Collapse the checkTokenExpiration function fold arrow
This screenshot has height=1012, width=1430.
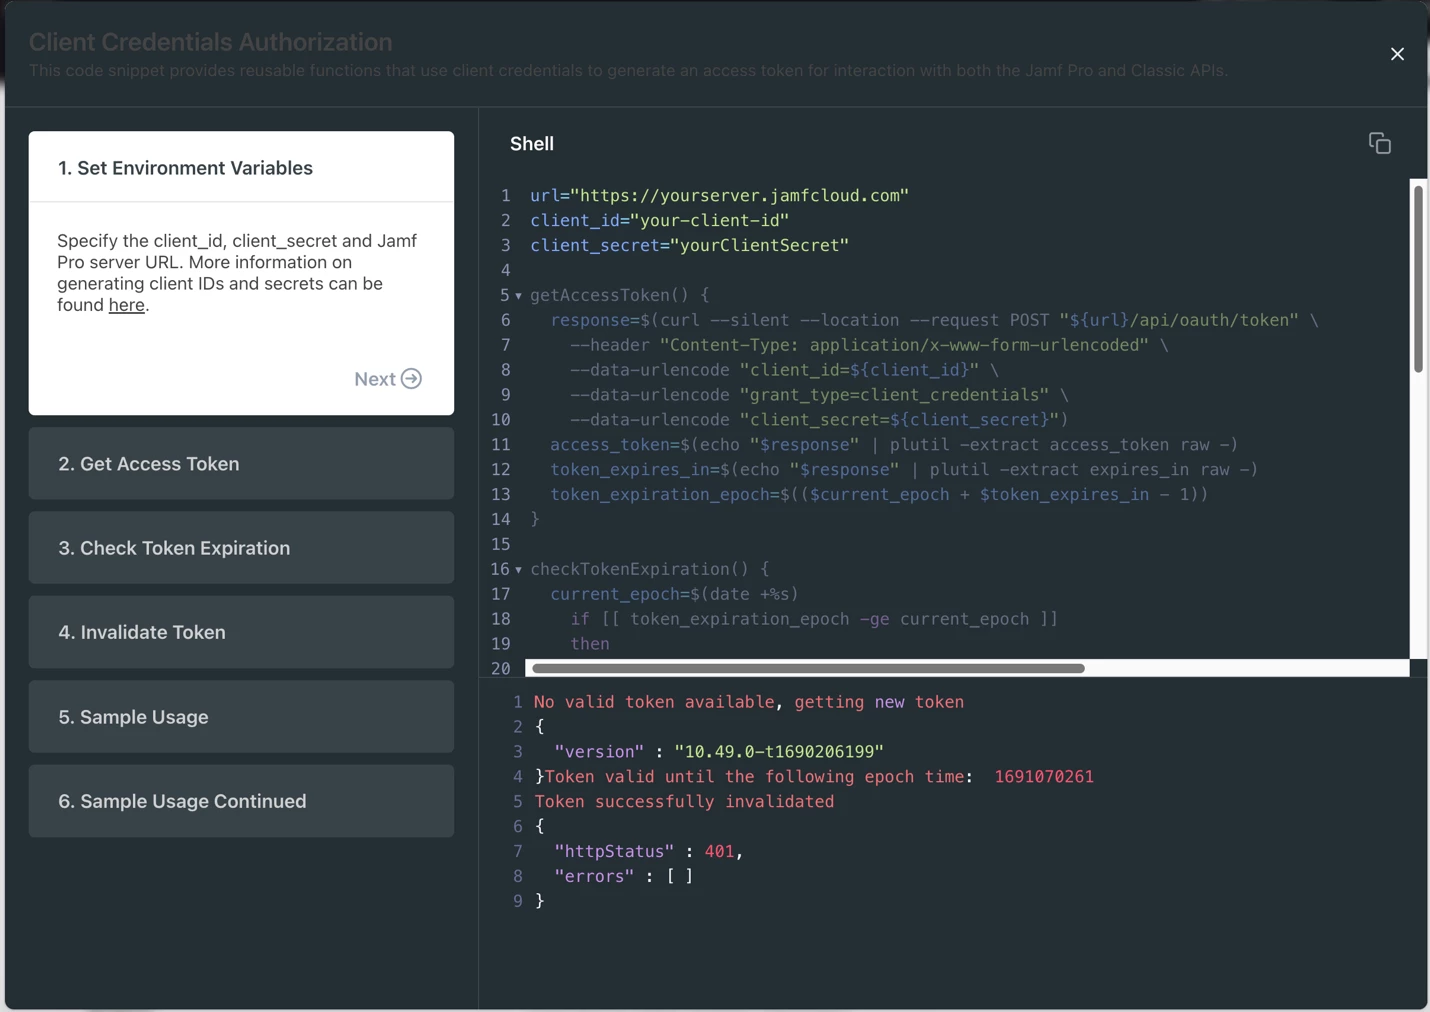click(x=518, y=570)
